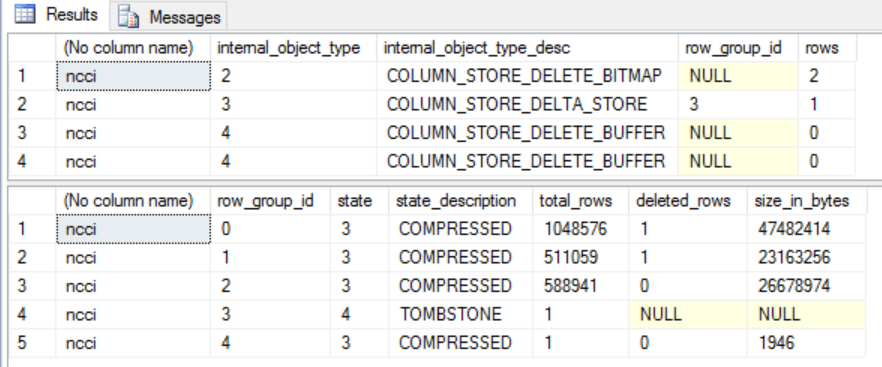Click the deleted_rows column header
Viewport: 882px width, 367px height.
tap(688, 200)
